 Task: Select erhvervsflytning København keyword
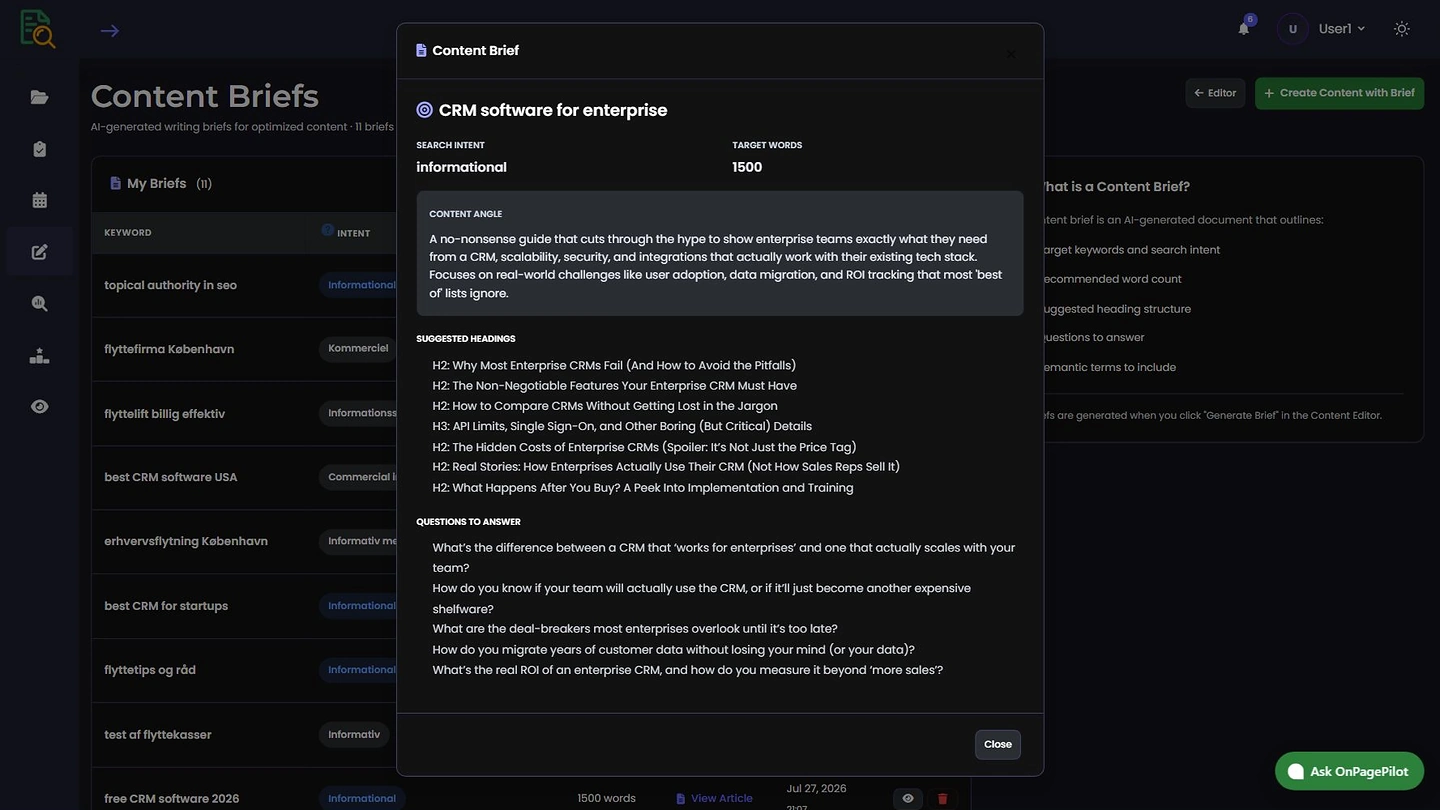click(186, 541)
